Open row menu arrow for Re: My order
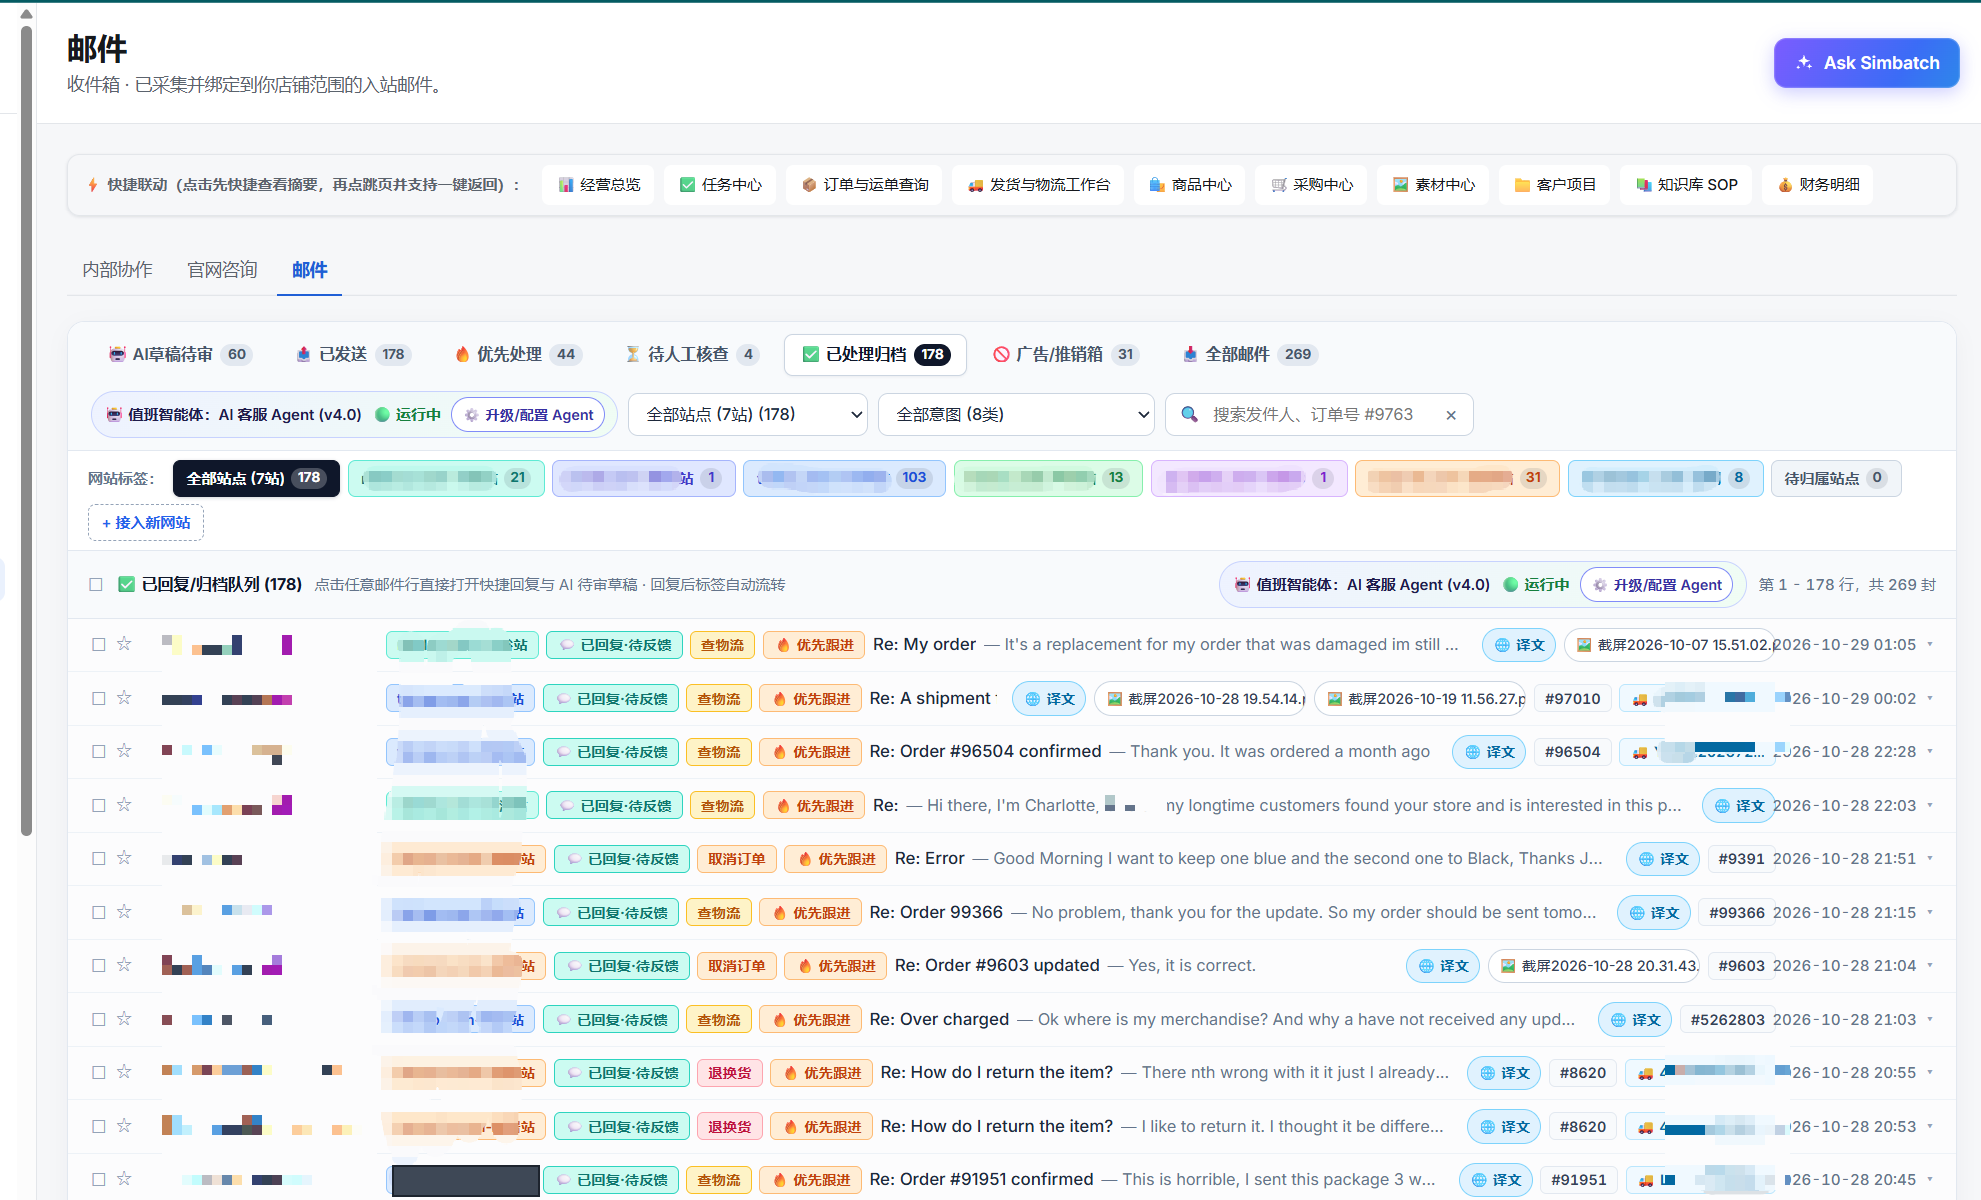The height and width of the screenshot is (1200, 1981). coord(1930,644)
